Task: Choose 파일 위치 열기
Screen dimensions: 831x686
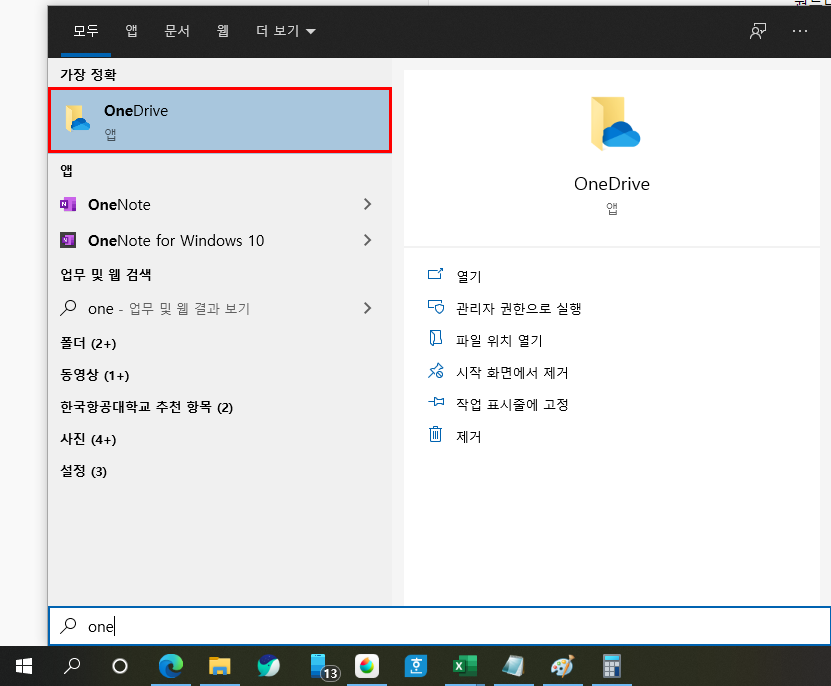Action: [x=499, y=340]
